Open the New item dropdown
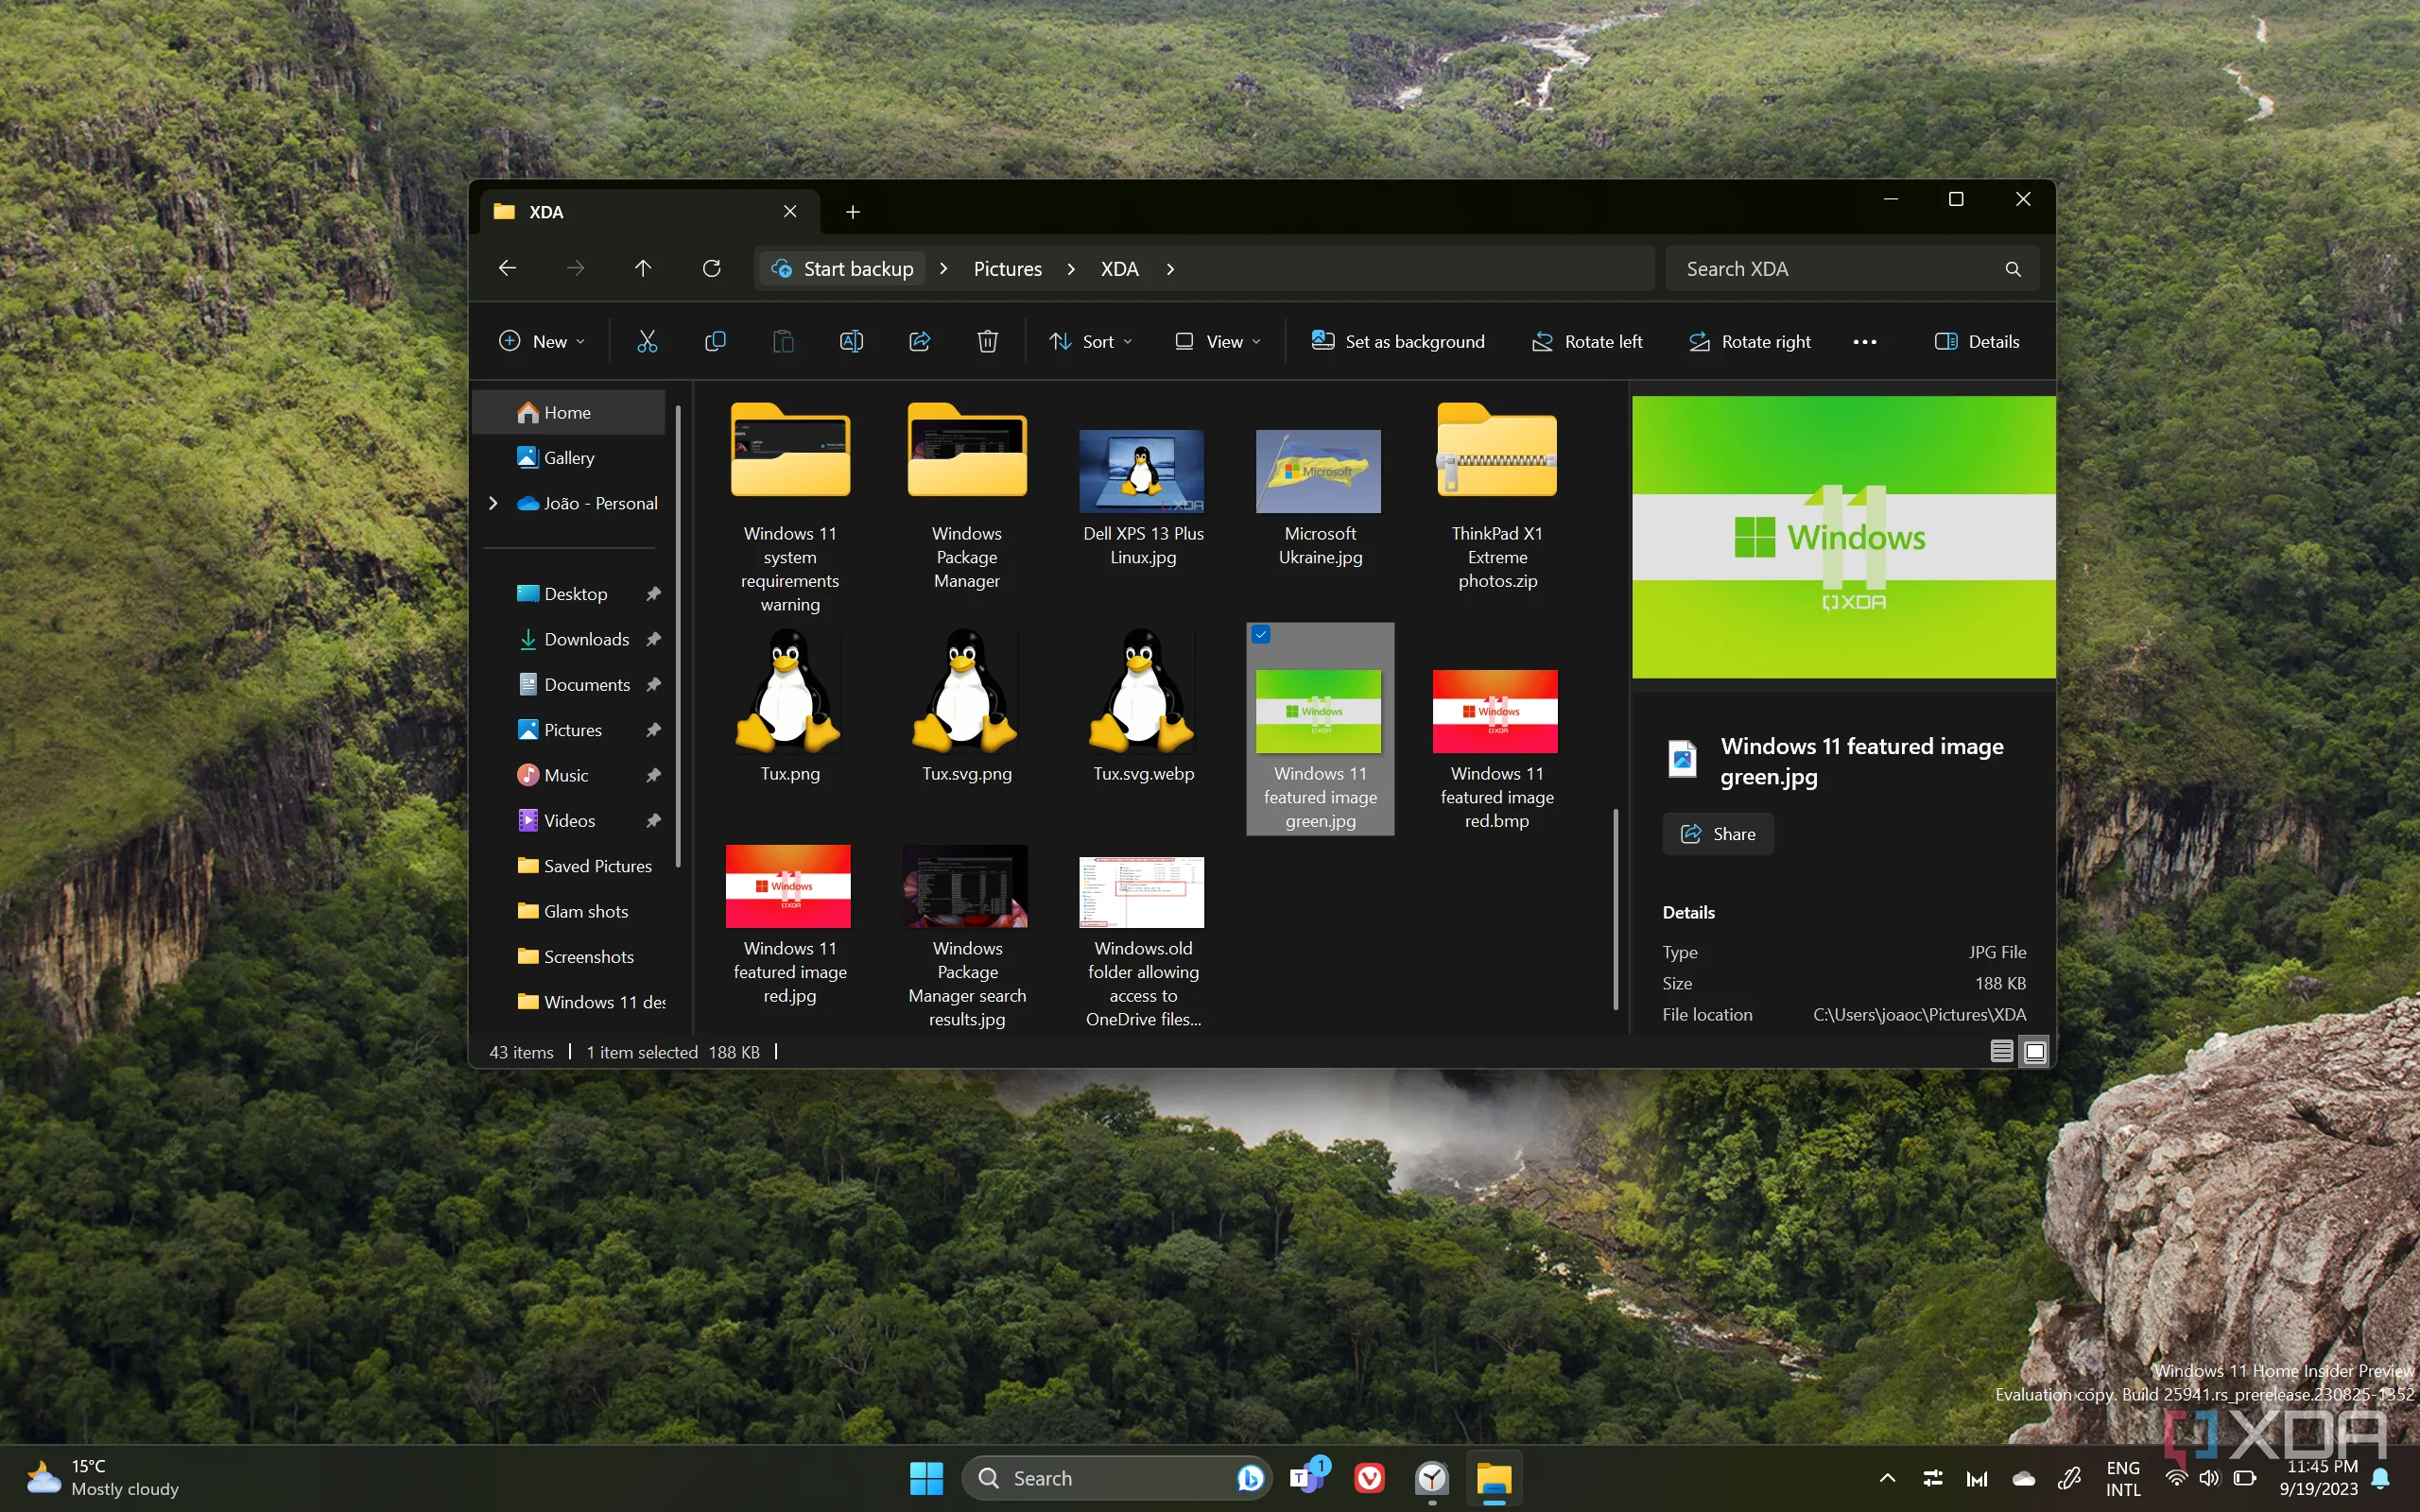Image resolution: width=2420 pixels, height=1512 pixels. click(x=540, y=341)
